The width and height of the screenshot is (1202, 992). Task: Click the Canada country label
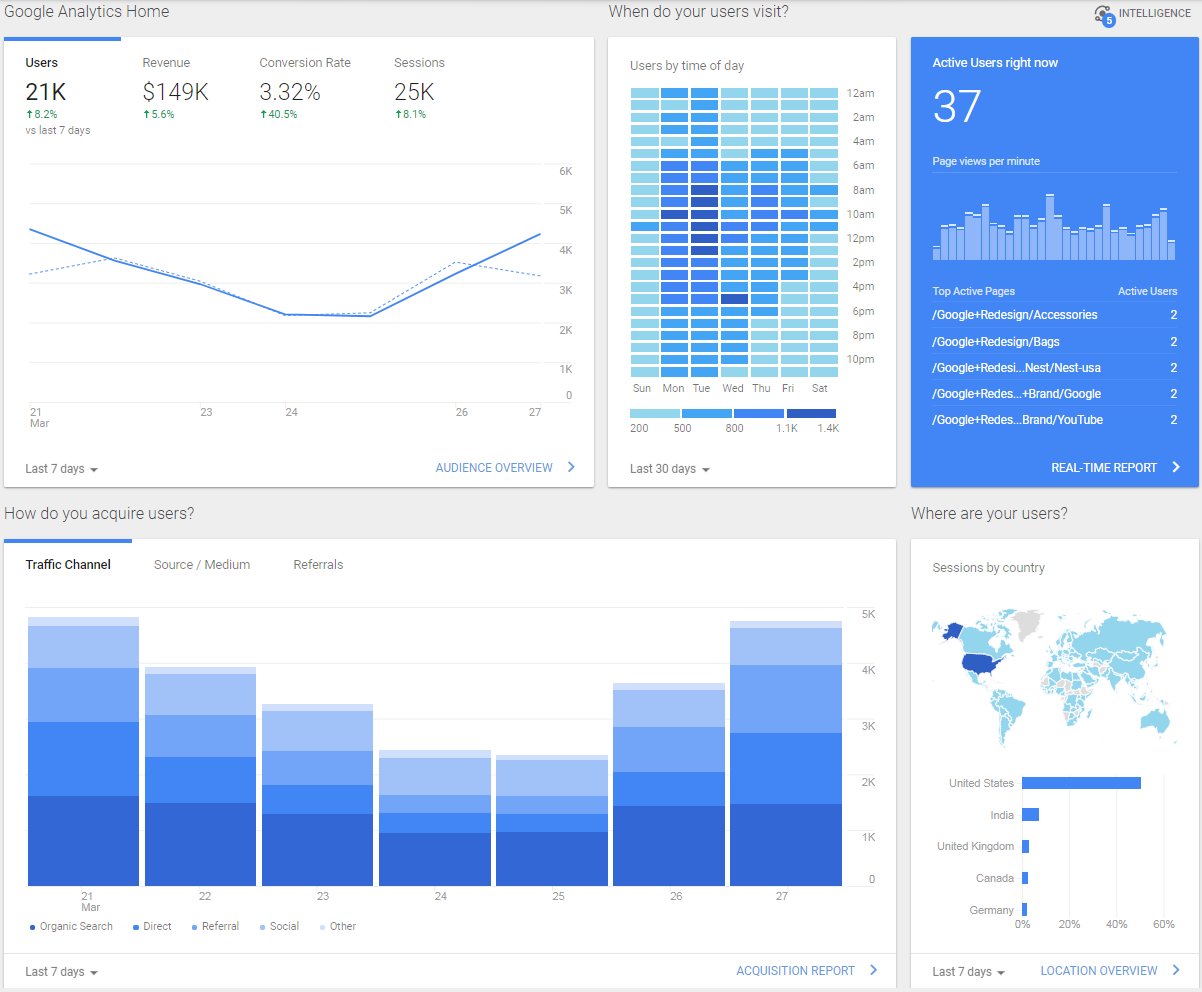[x=995, y=879]
